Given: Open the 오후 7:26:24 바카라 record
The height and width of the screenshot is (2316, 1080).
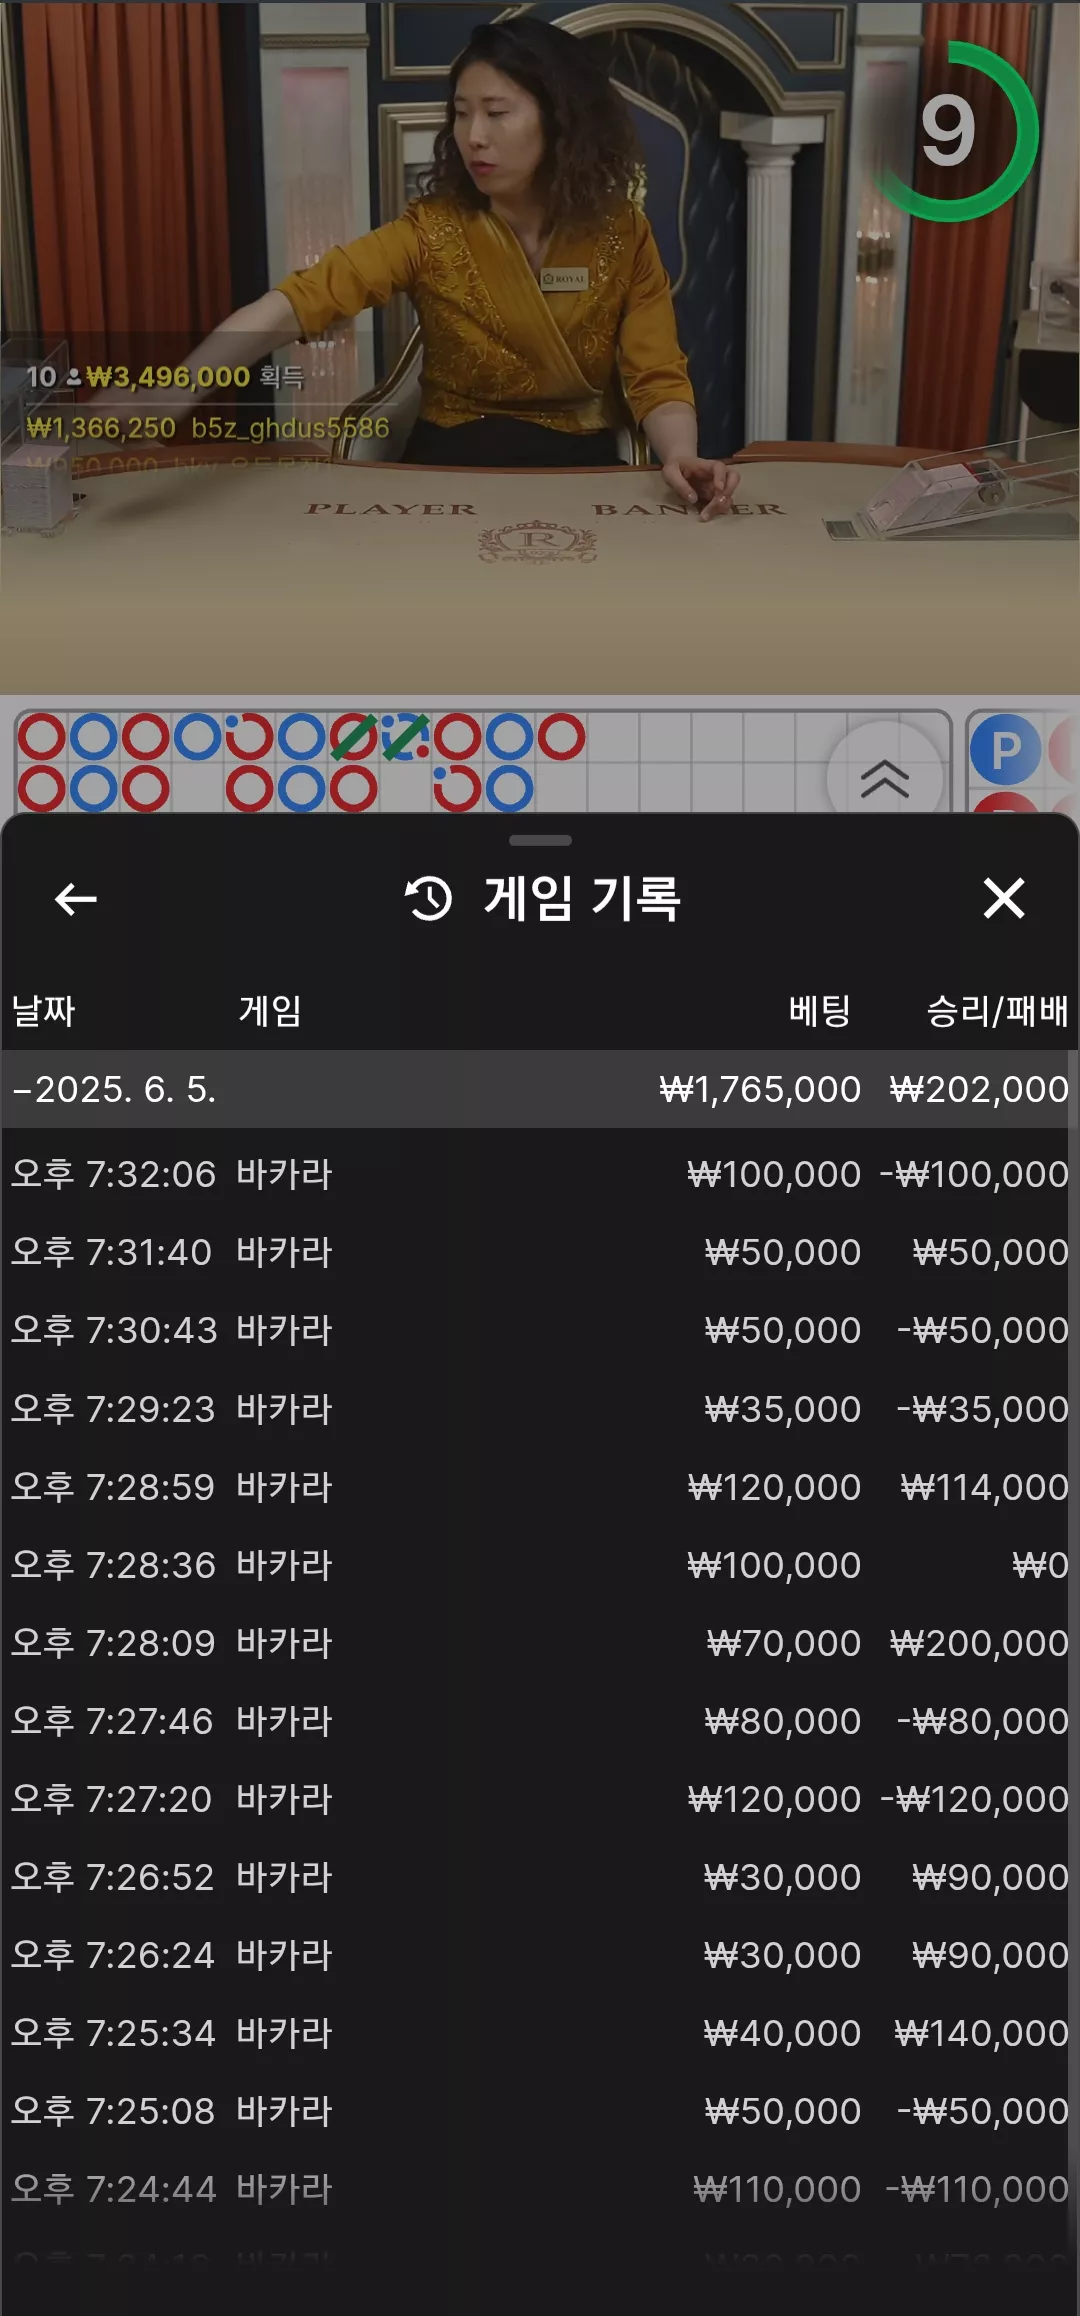Looking at the screenshot, I should tap(540, 1955).
